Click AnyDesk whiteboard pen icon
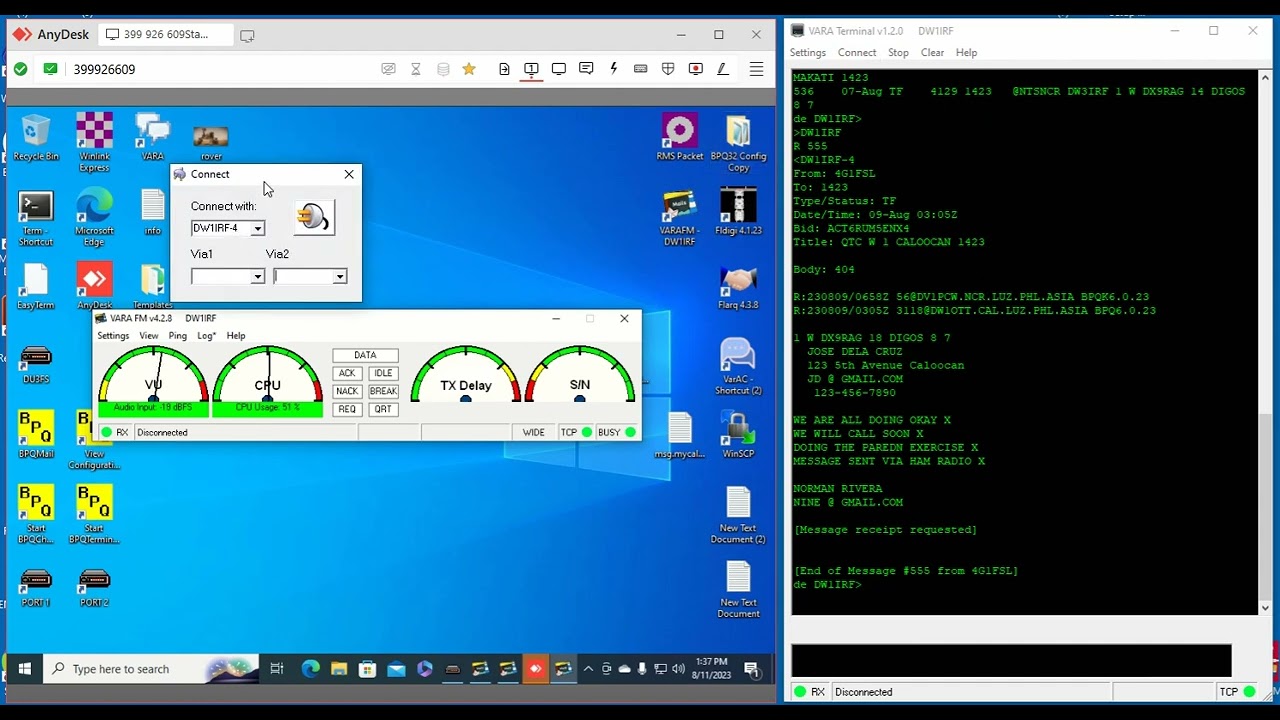Viewport: 1280px width, 720px height. click(x=722, y=69)
